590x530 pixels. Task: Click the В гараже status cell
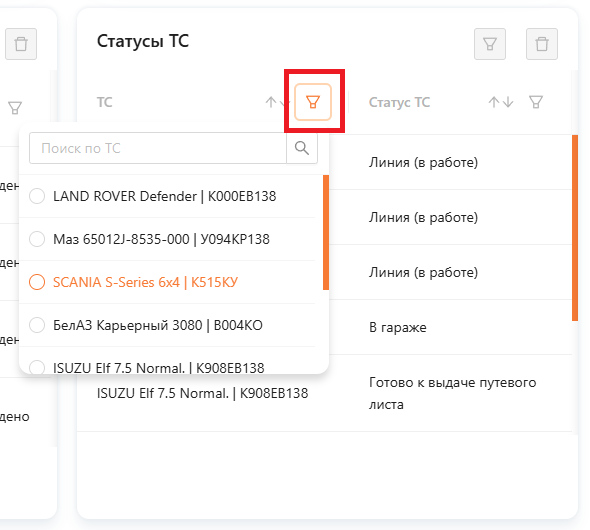[x=397, y=327]
